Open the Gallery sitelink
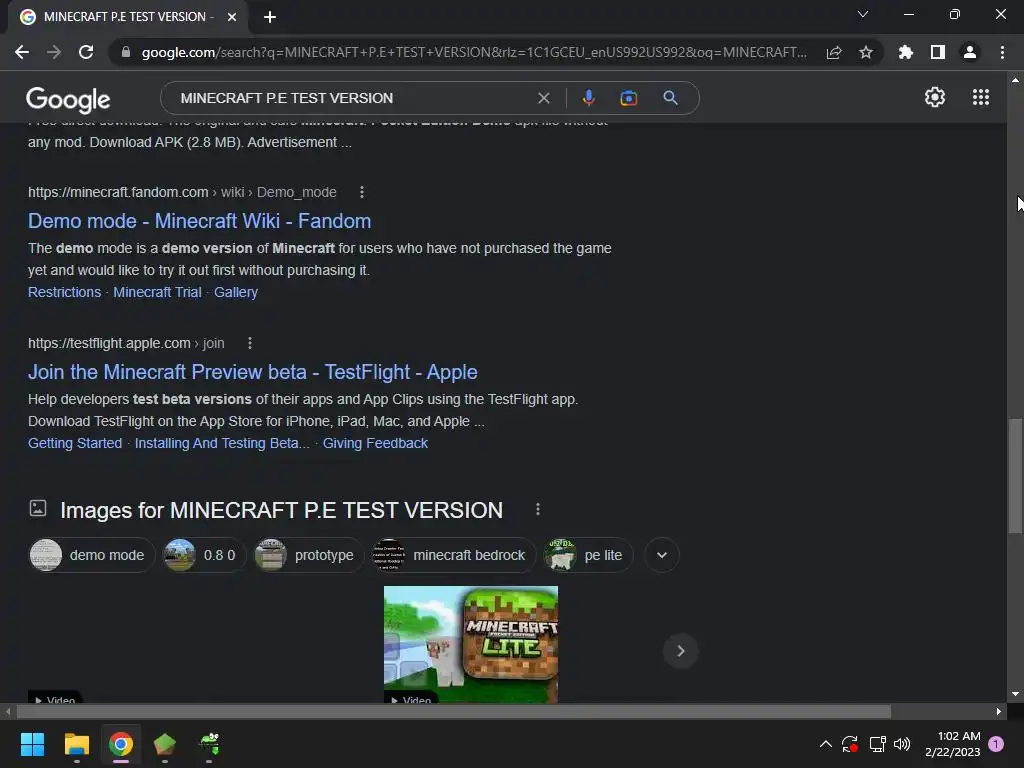This screenshot has width=1024, height=768. (236, 292)
